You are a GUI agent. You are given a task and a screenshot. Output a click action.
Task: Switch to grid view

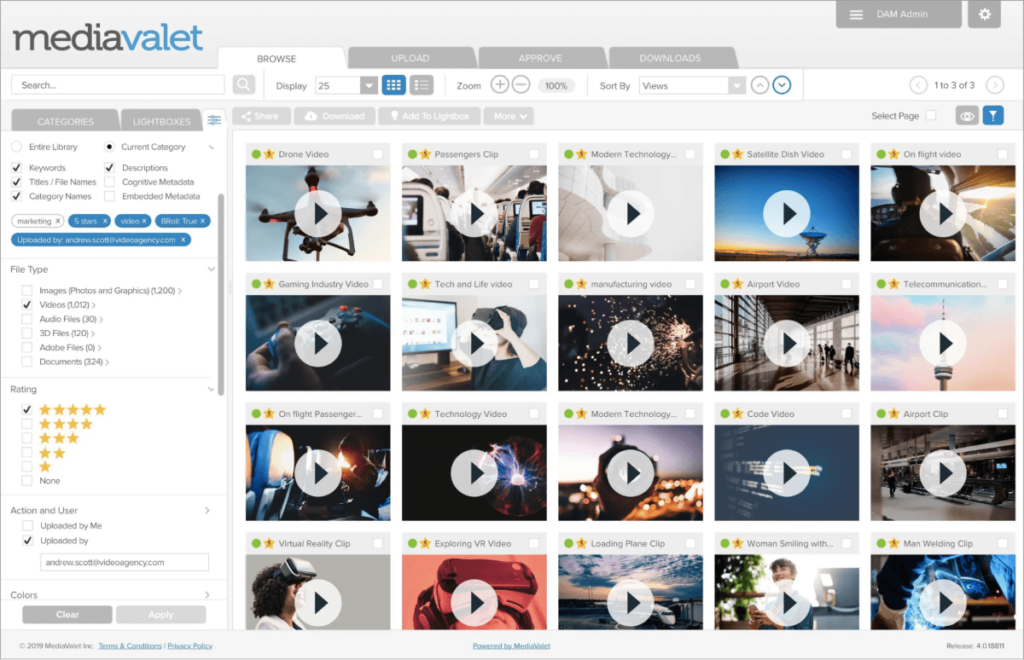(393, 85)
